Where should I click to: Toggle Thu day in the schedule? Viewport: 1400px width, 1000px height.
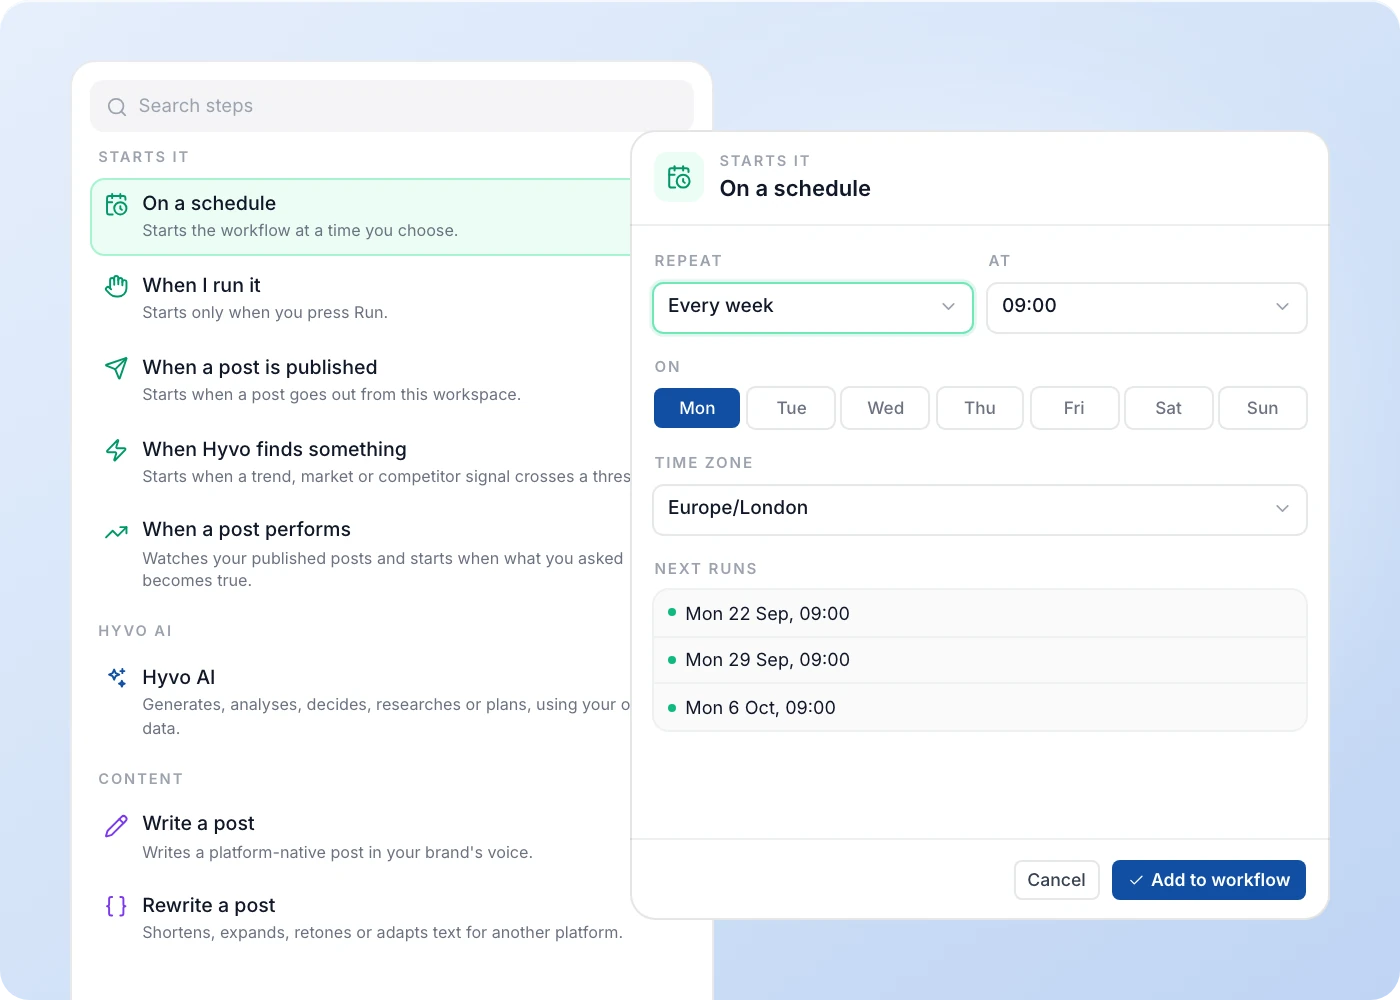(980, 408)
